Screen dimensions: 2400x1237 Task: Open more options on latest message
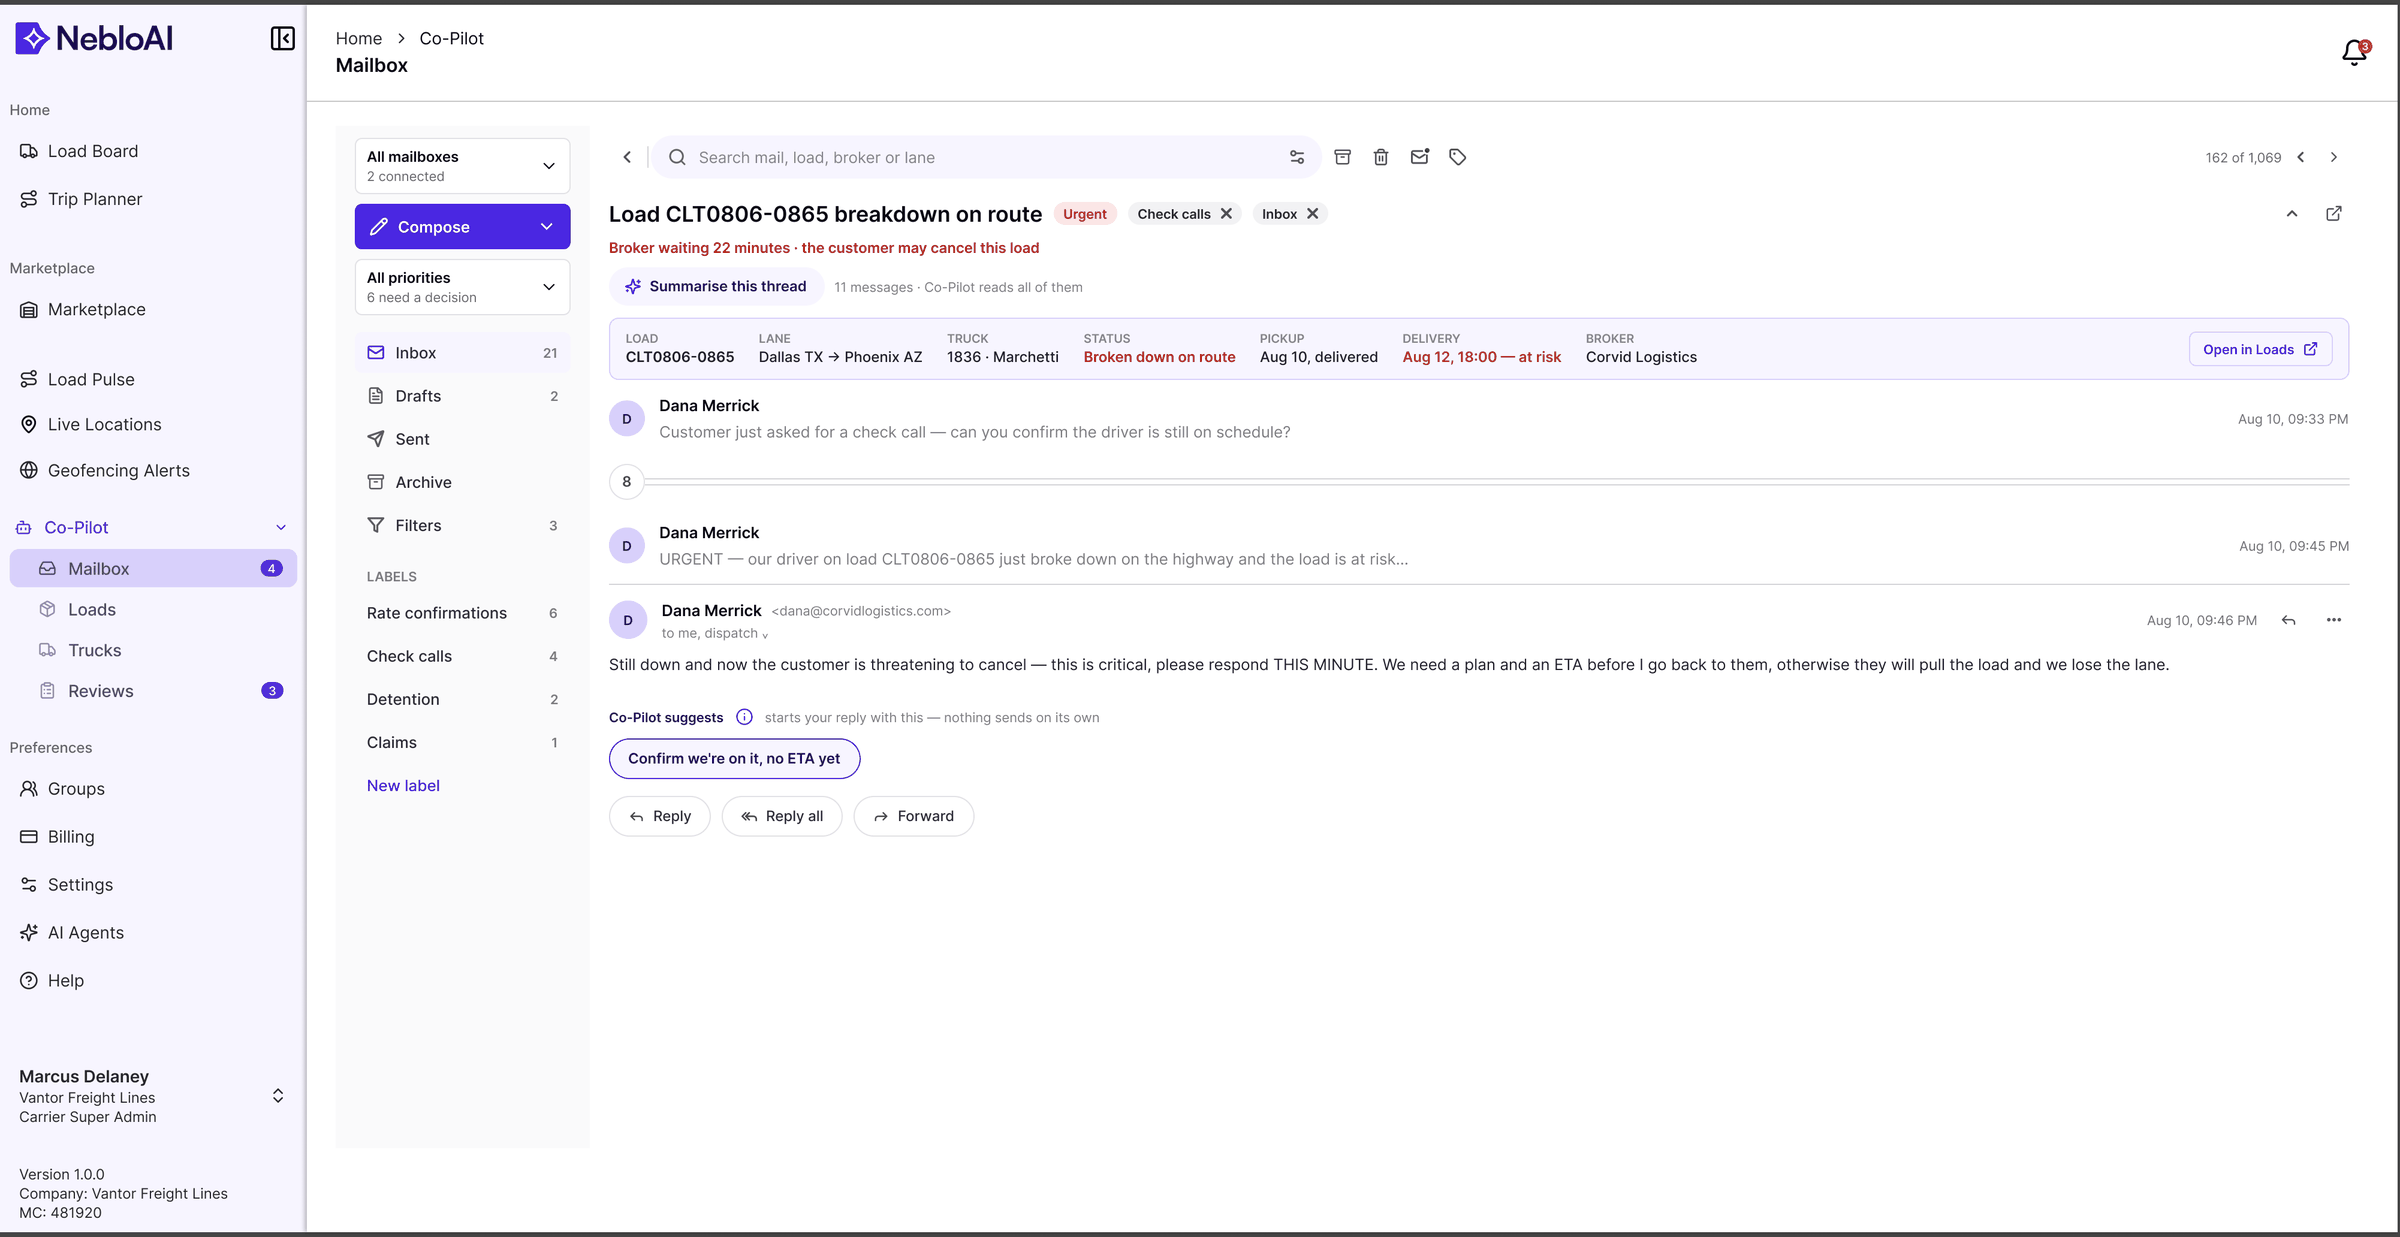pyautogui.click(x=2334, y=620)
